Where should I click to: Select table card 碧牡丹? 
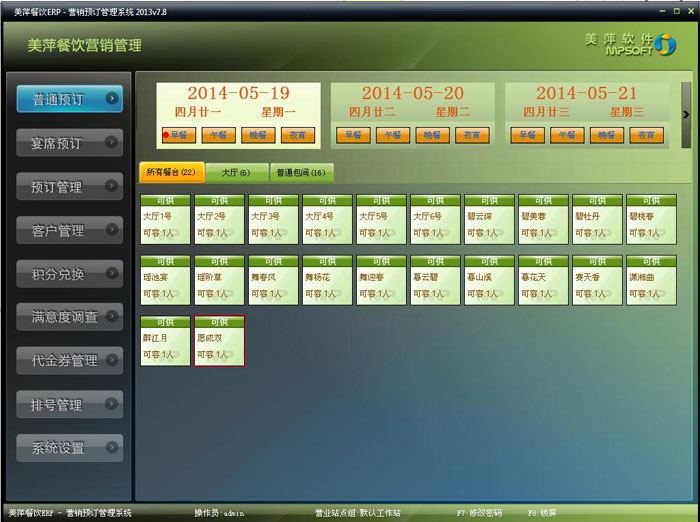(597, 220)
